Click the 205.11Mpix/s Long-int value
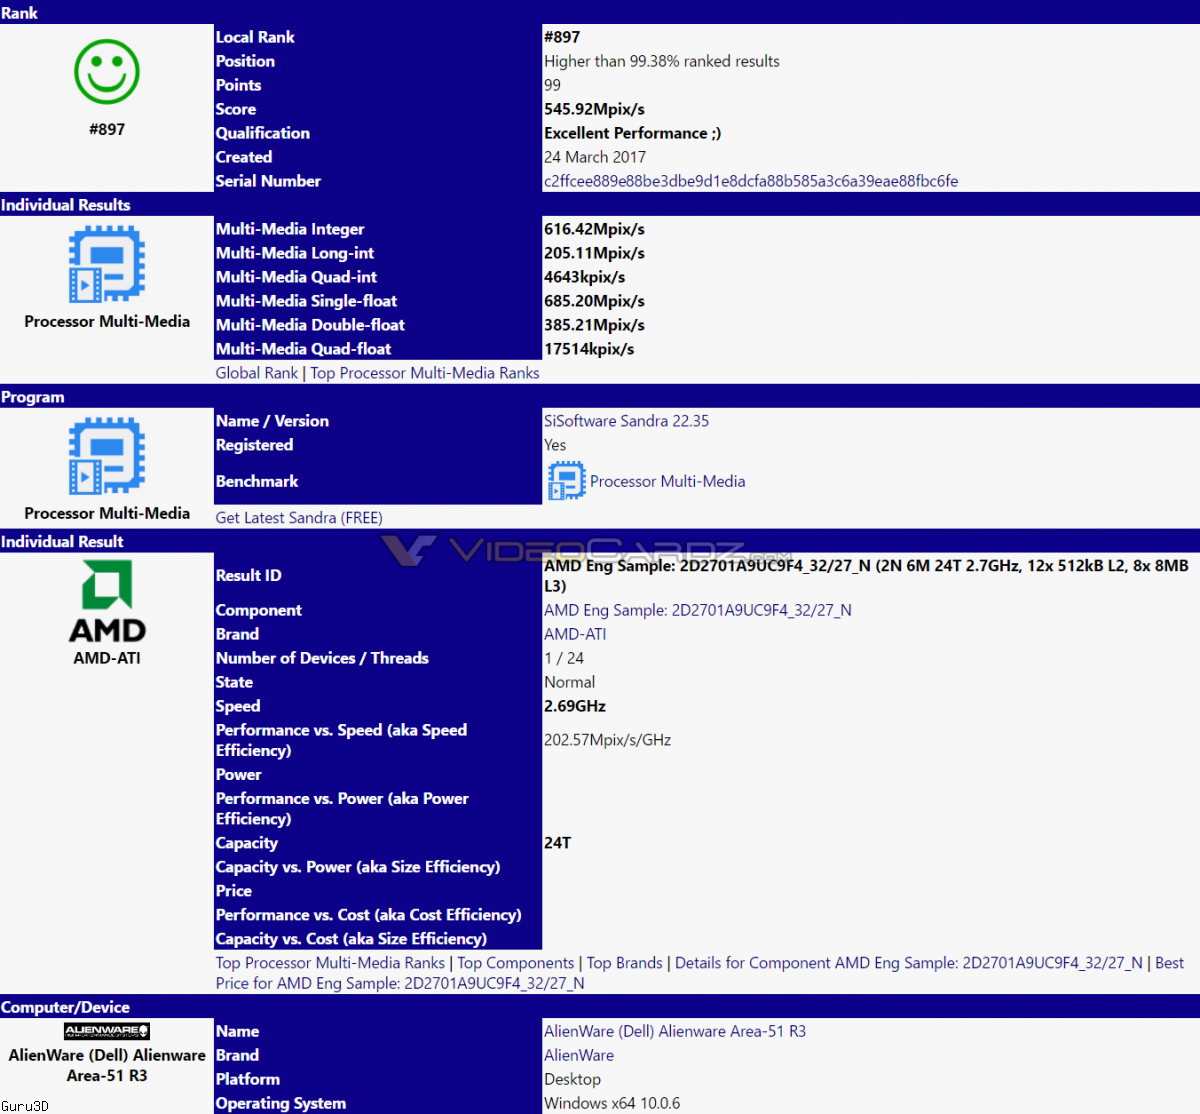This screenshot has width=1200, height=1114. (594, 253)
